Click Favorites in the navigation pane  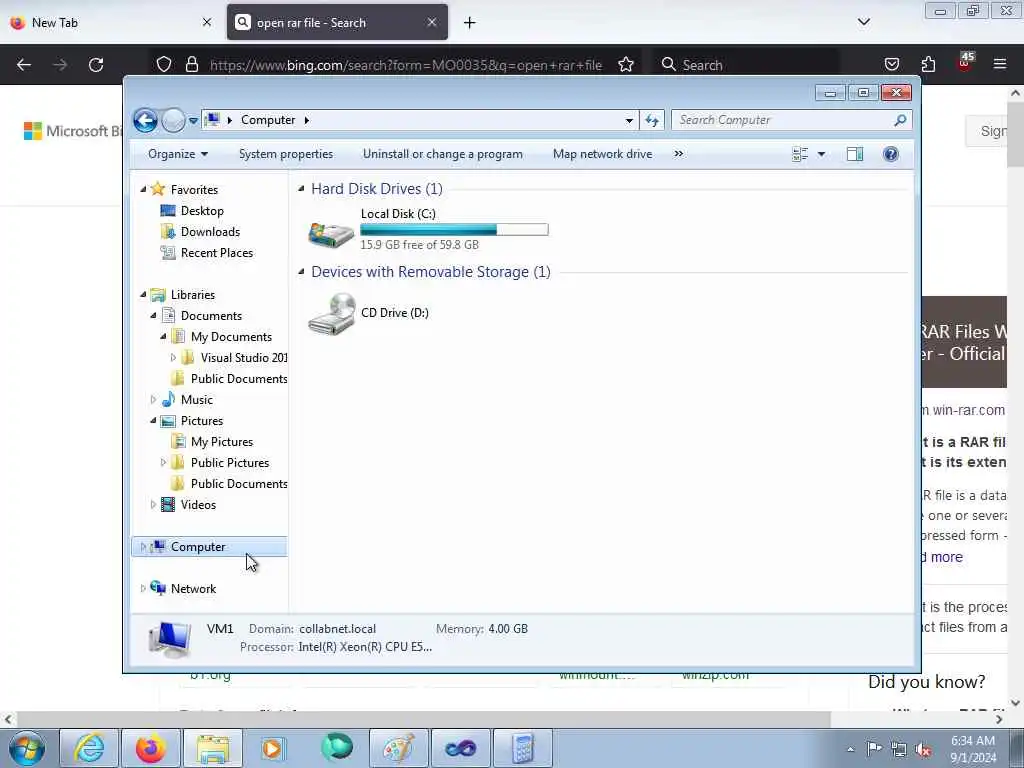[x=194, y=189]
